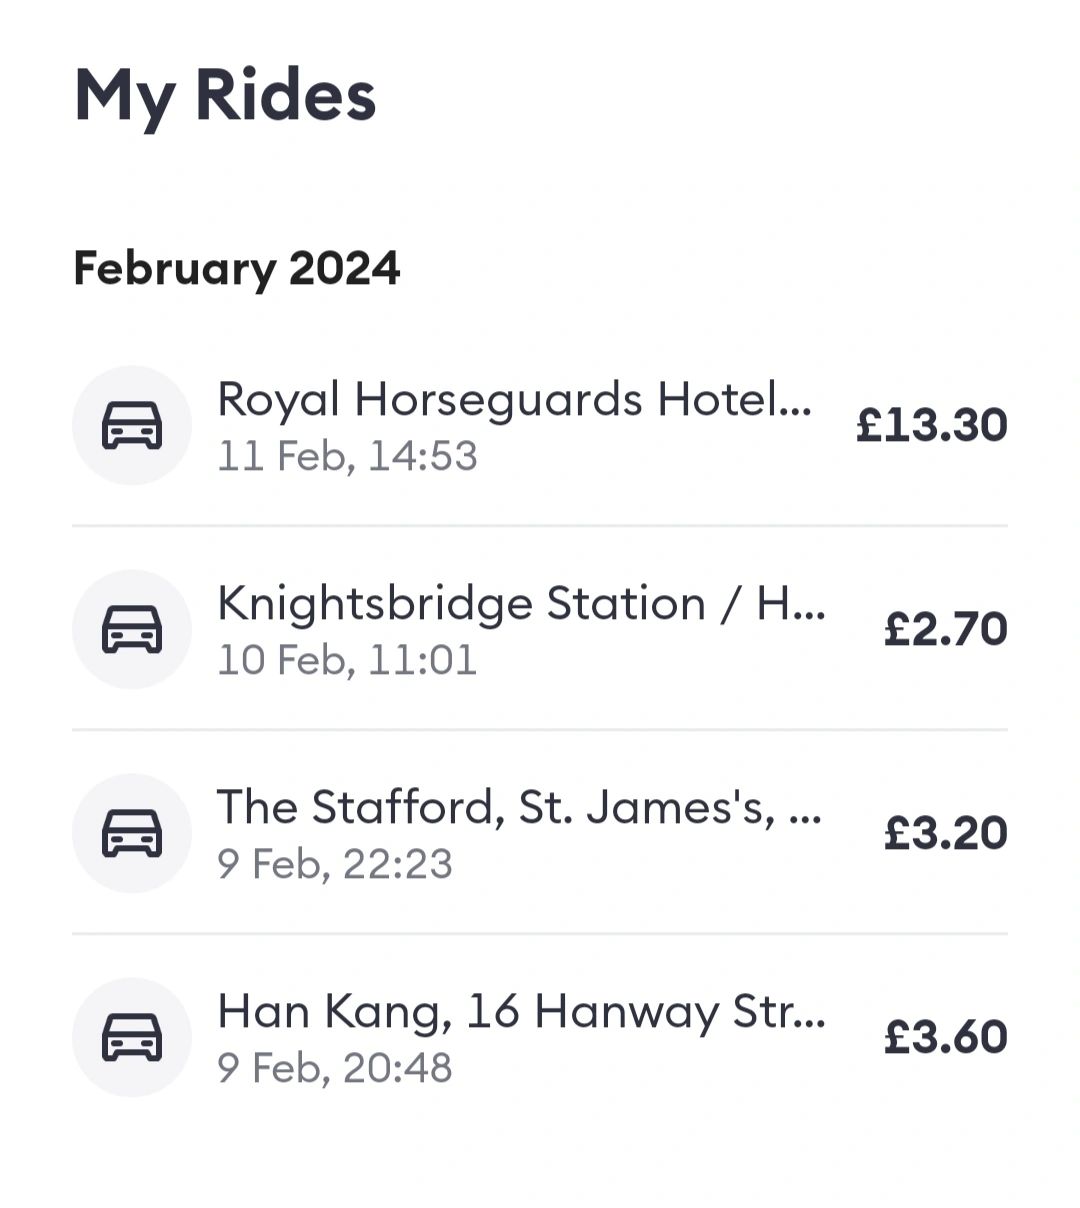Image resolution: width=1080 pixels, height=1208 pixels.
Task: Select the 9 Feb, 20:48 timestamp
Action: 334,1069
